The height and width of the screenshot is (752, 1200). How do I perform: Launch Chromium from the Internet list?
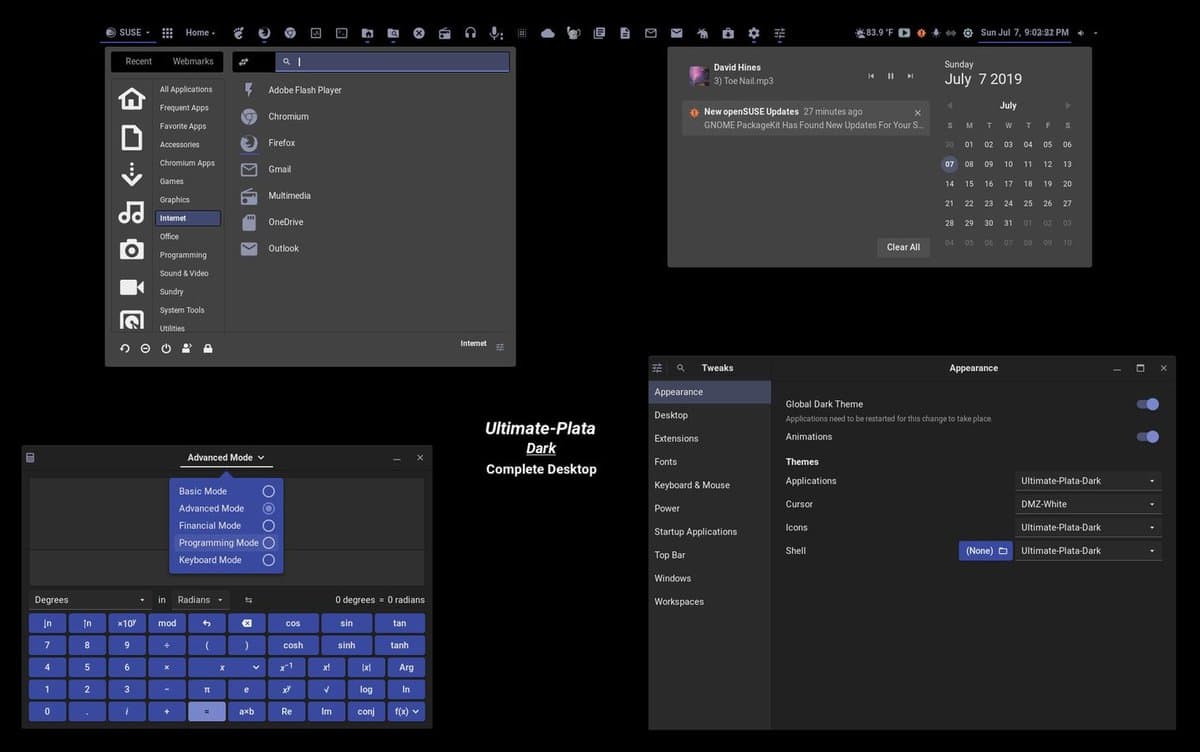coord(289,116)
